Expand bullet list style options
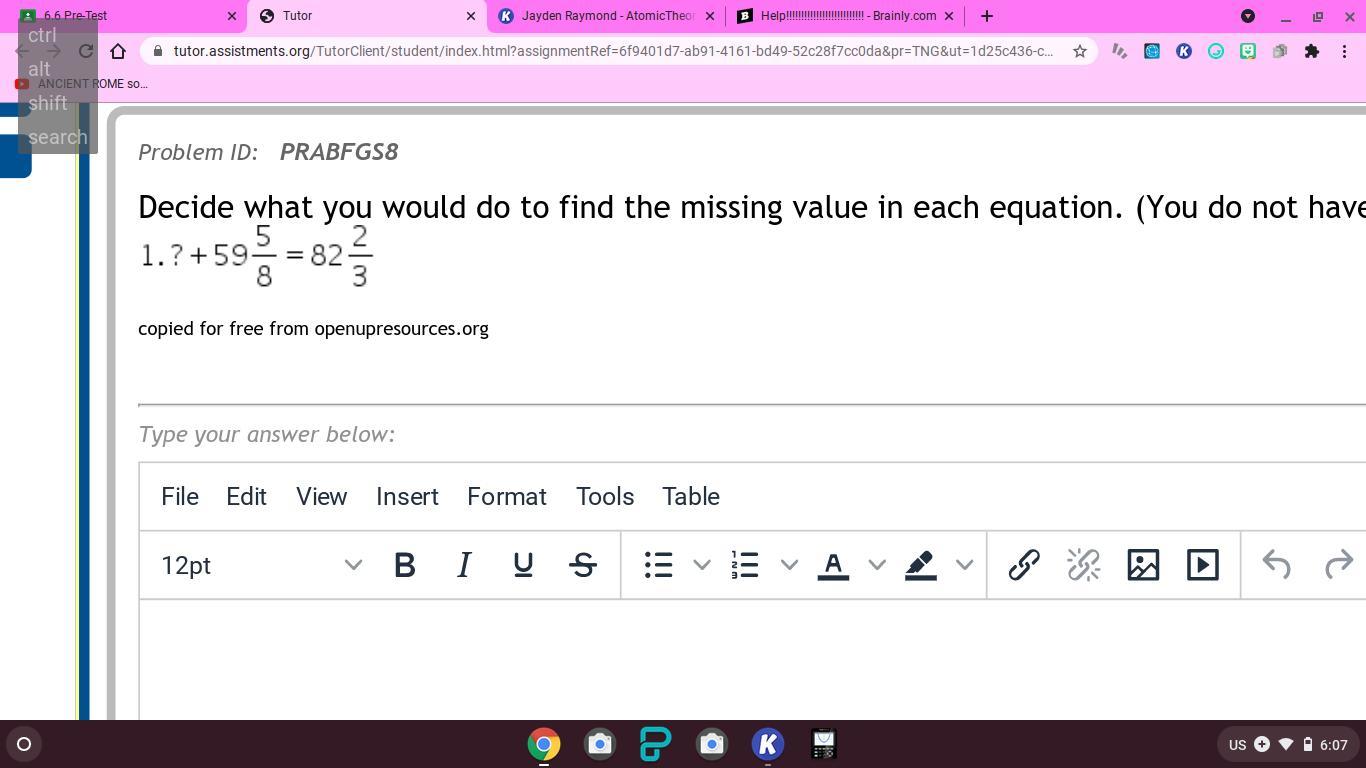1366x768 pixels. 702,565
